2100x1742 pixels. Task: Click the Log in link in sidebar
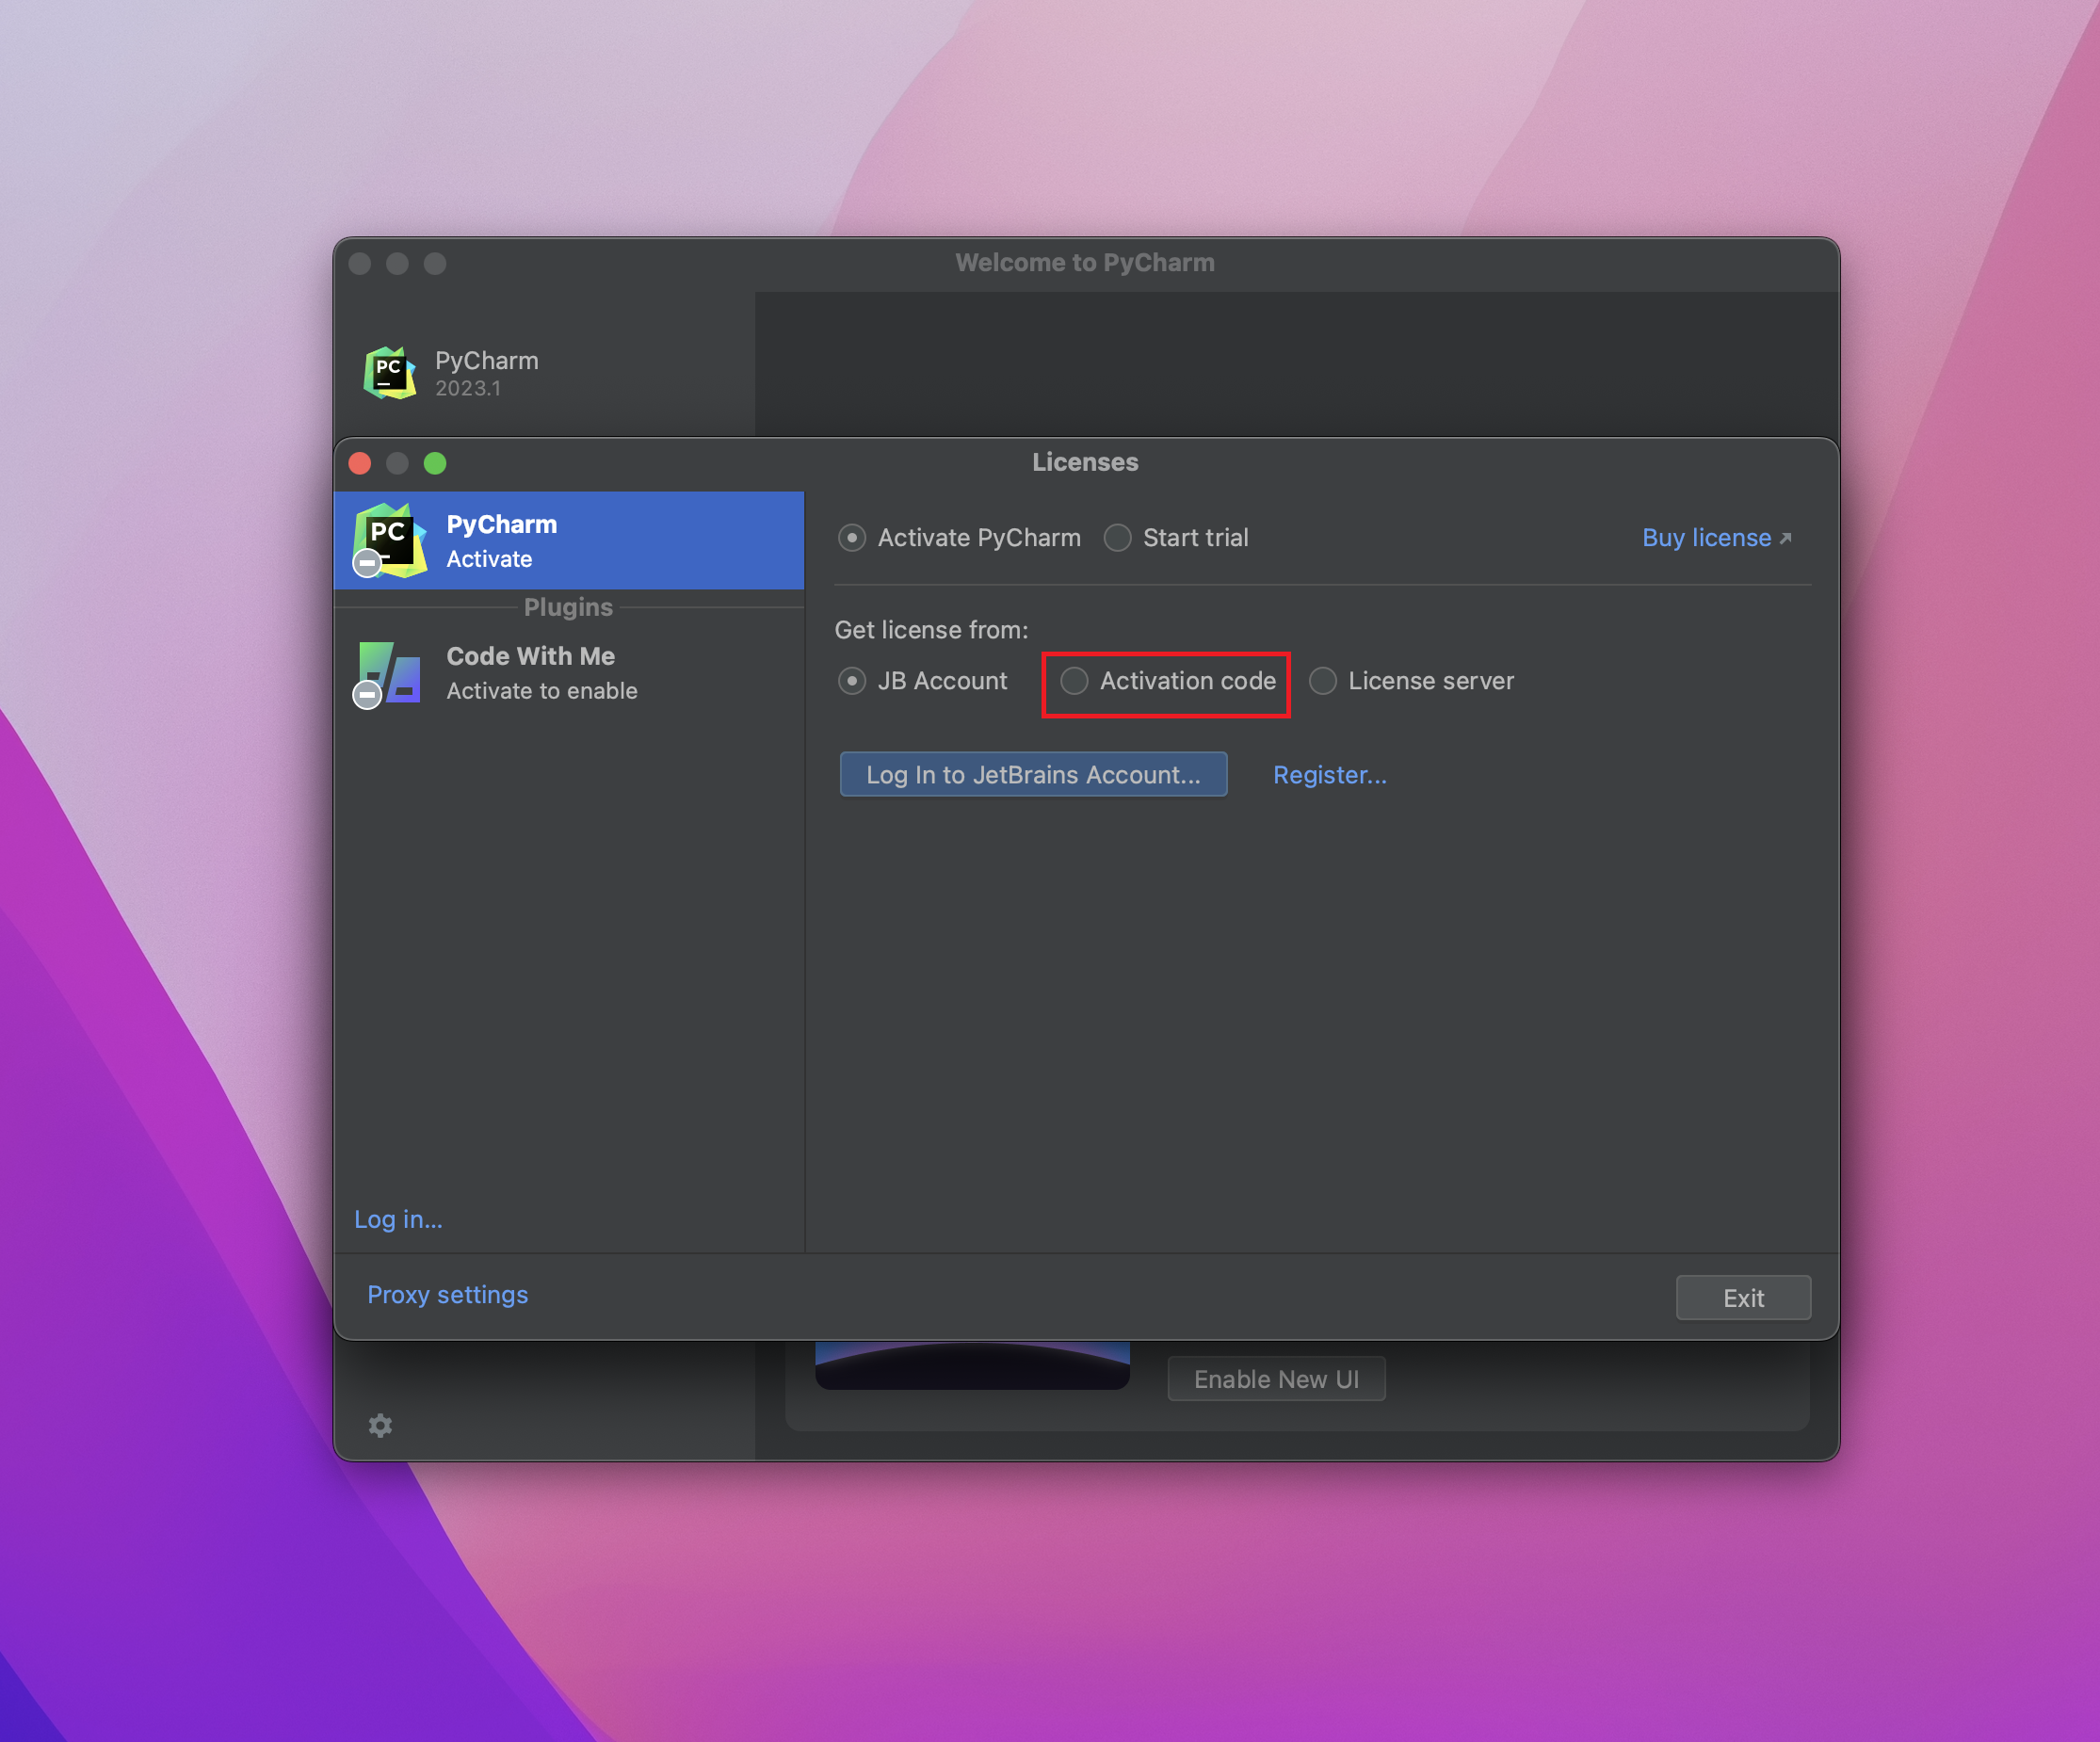[398, 1219]
